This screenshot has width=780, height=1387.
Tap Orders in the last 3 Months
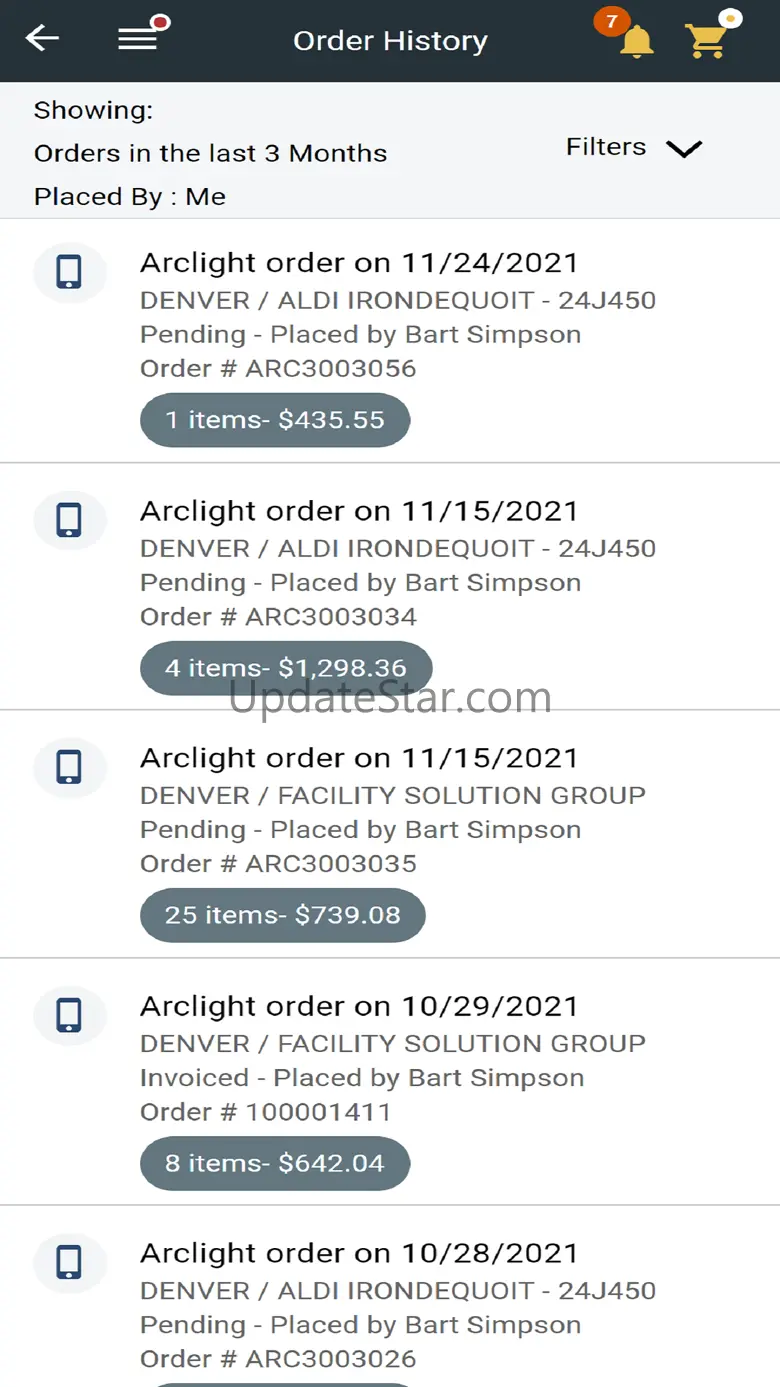click(210, 153)
